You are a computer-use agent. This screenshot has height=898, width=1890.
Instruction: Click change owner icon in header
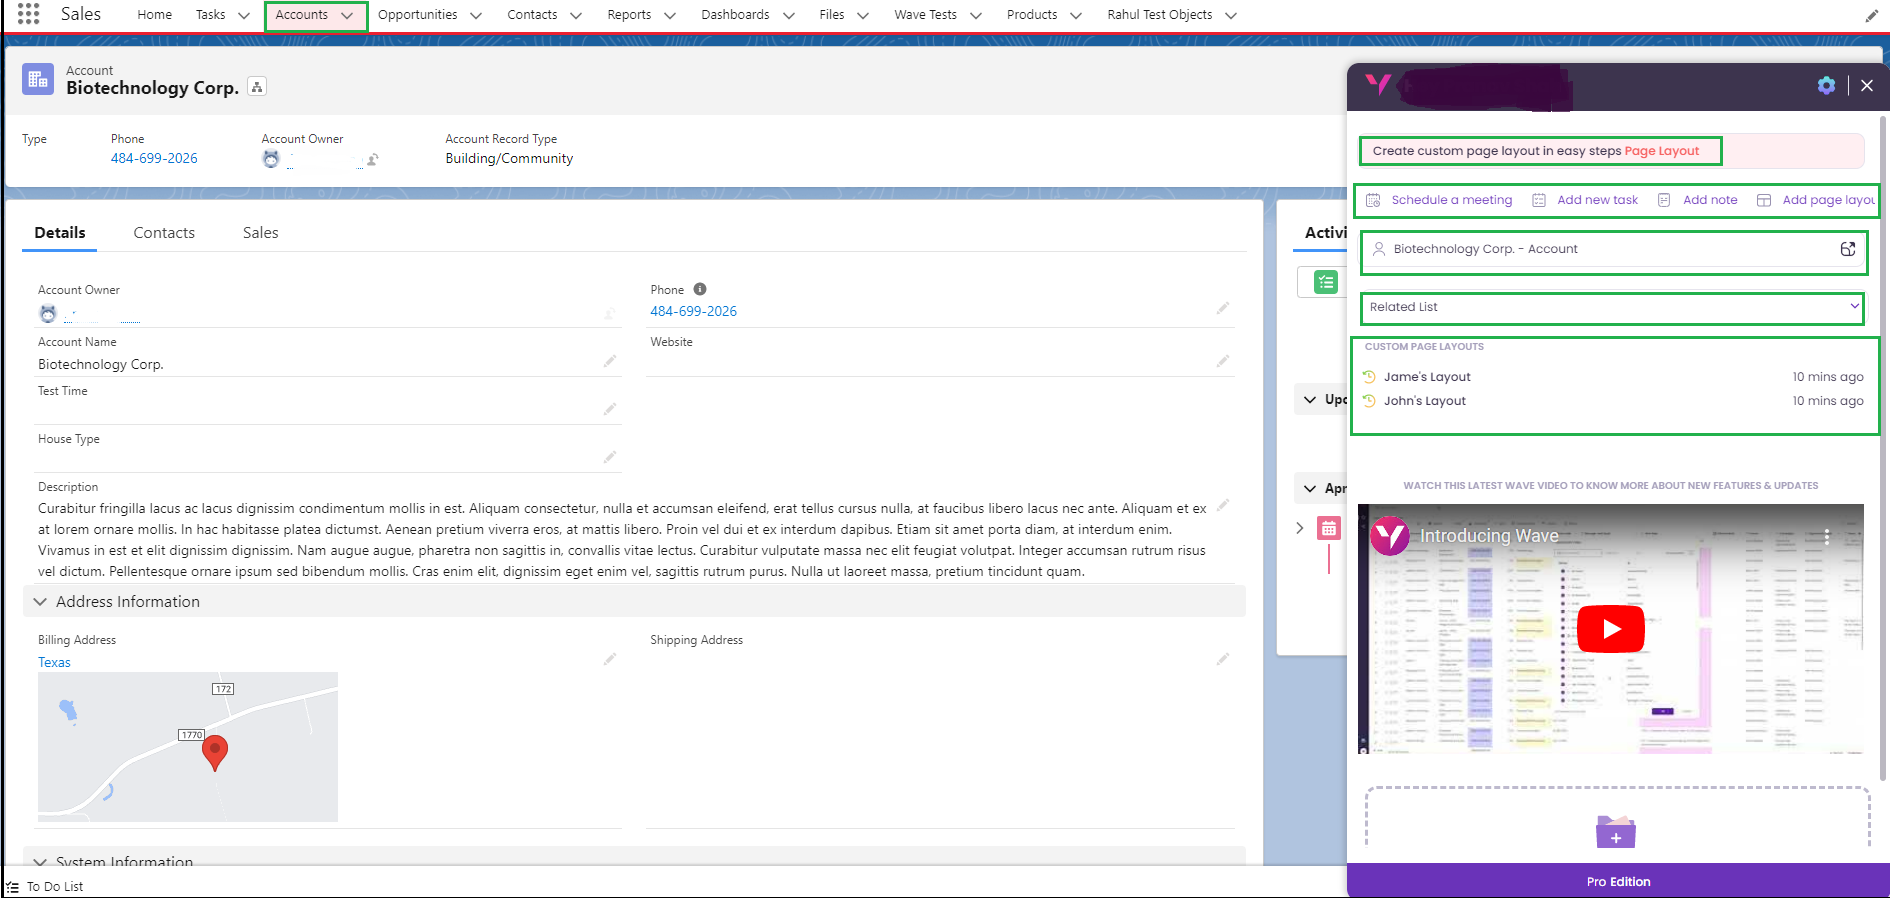click(x=372, y=159)
